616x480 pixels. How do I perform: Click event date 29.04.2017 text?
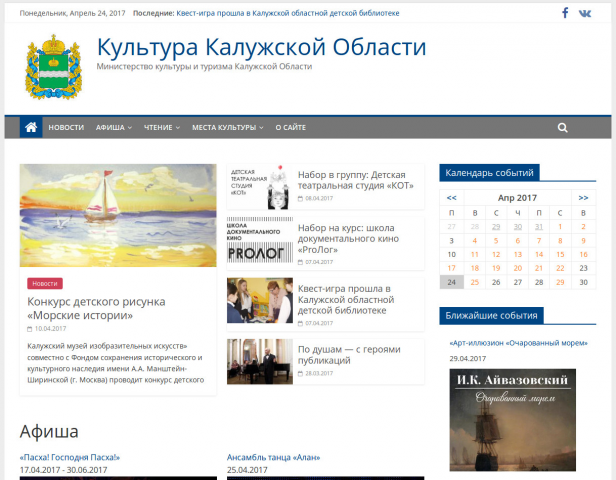(x=468, y=359)
